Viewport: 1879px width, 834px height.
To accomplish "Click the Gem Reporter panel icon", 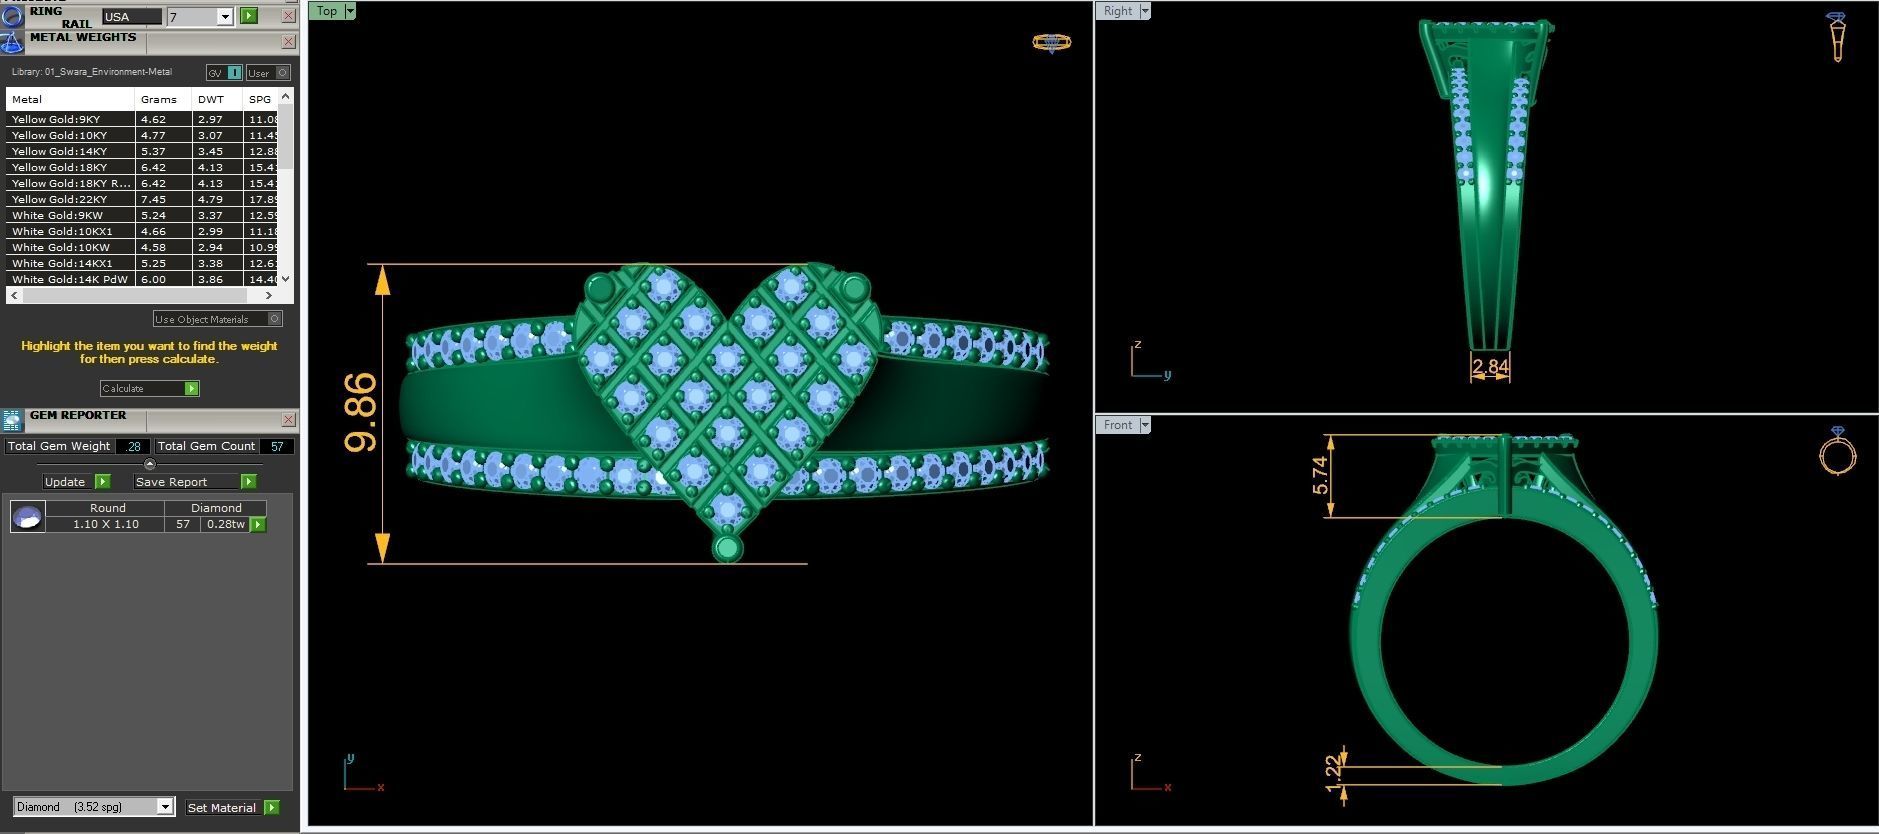I will 11,420.
